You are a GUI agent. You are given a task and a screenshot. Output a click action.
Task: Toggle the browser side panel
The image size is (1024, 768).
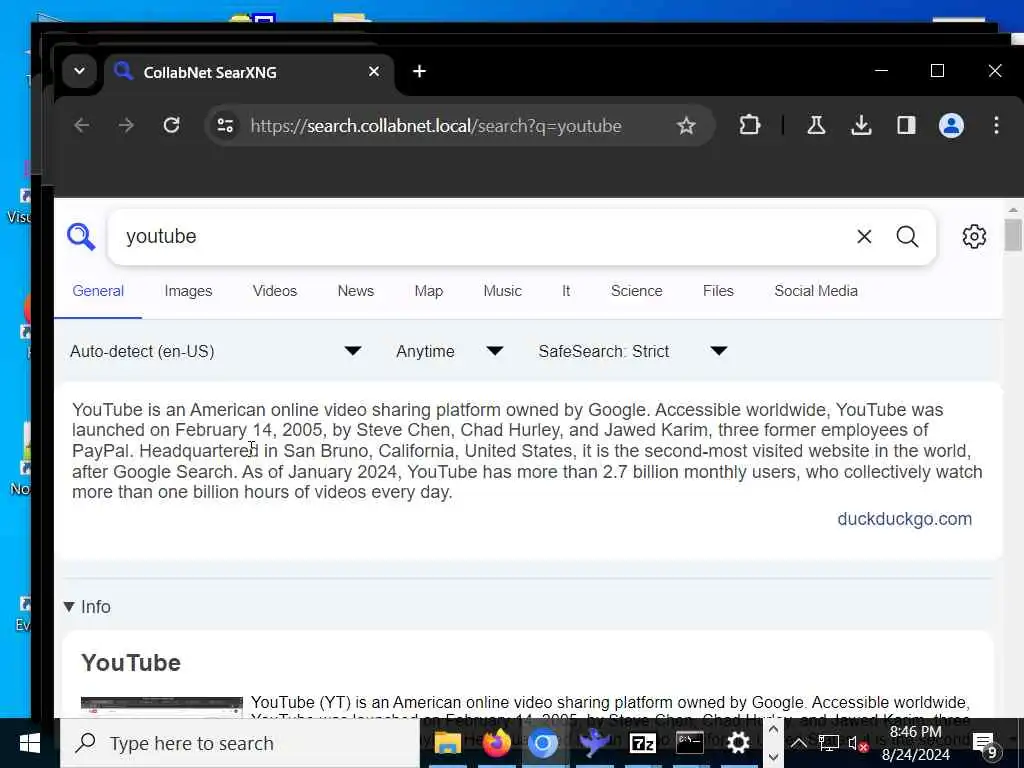906,125
